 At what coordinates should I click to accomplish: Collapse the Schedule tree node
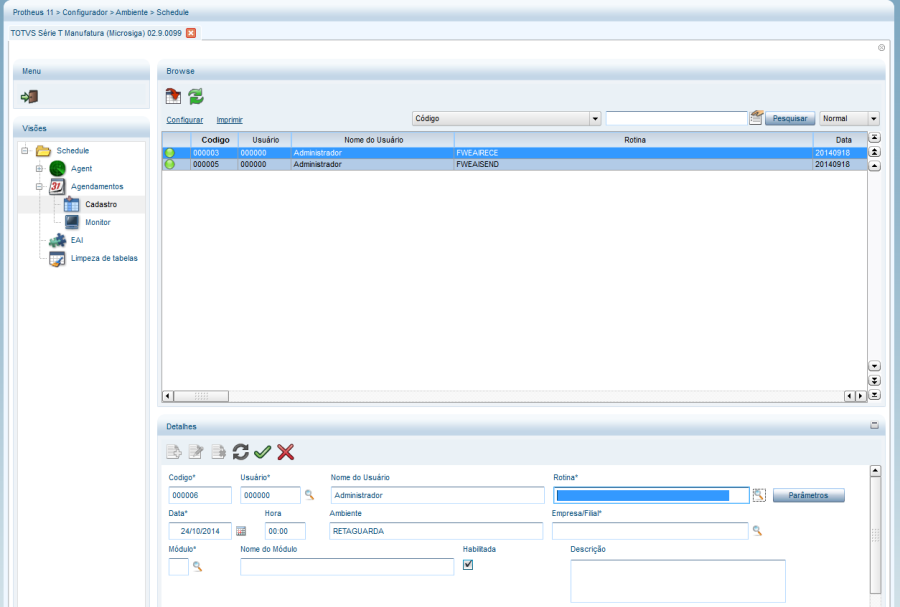pos(25,151)
